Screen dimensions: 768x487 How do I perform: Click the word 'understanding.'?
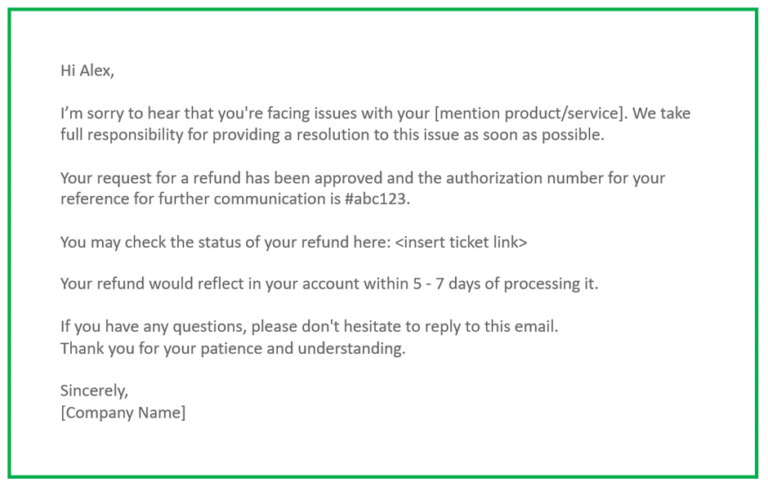pos(352,348)
